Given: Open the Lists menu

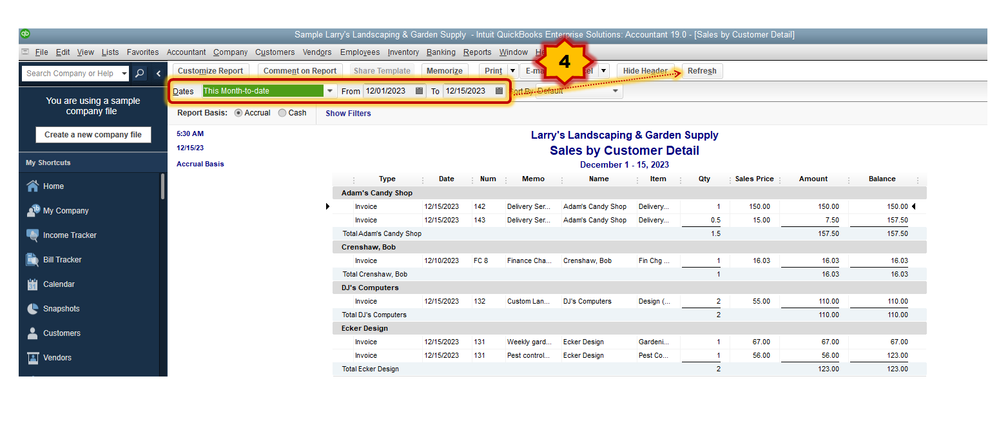Looking at the screenshot, I should tap(110, 52).
